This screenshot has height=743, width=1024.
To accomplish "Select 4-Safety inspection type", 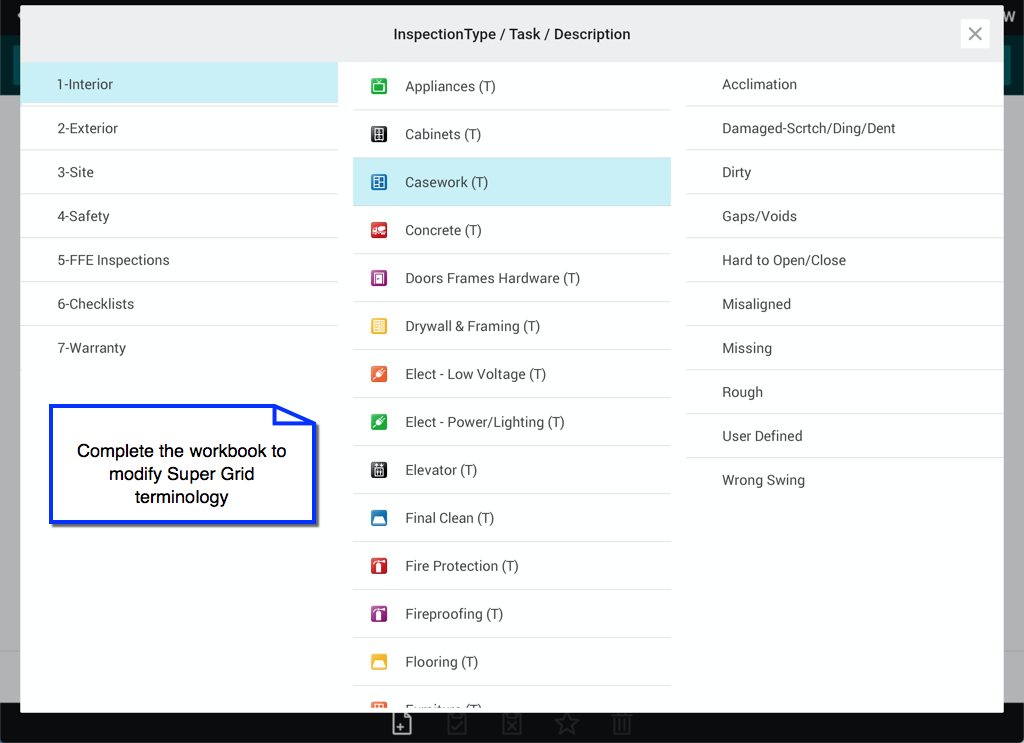I will click(83, 216).
